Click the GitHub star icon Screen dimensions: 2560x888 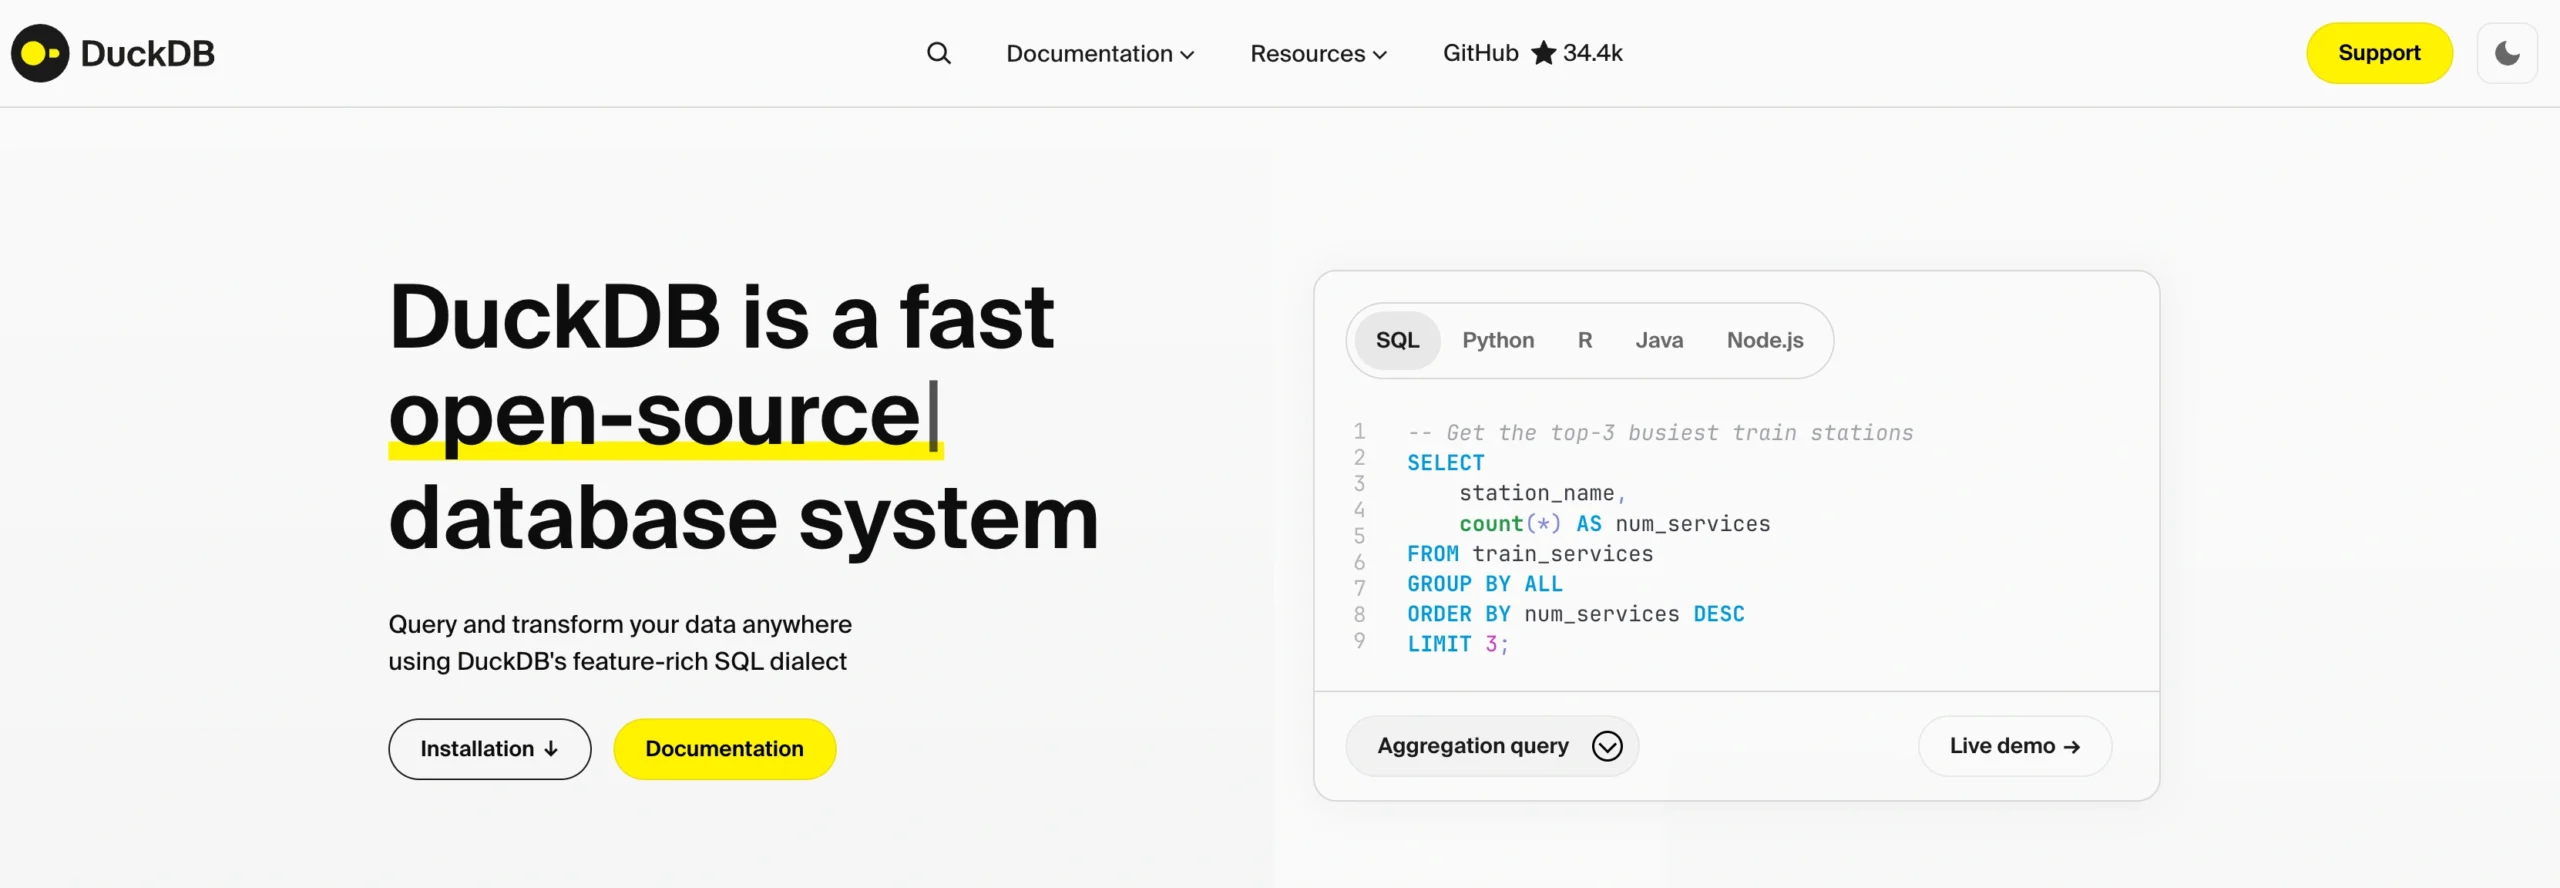(1543, 53)
